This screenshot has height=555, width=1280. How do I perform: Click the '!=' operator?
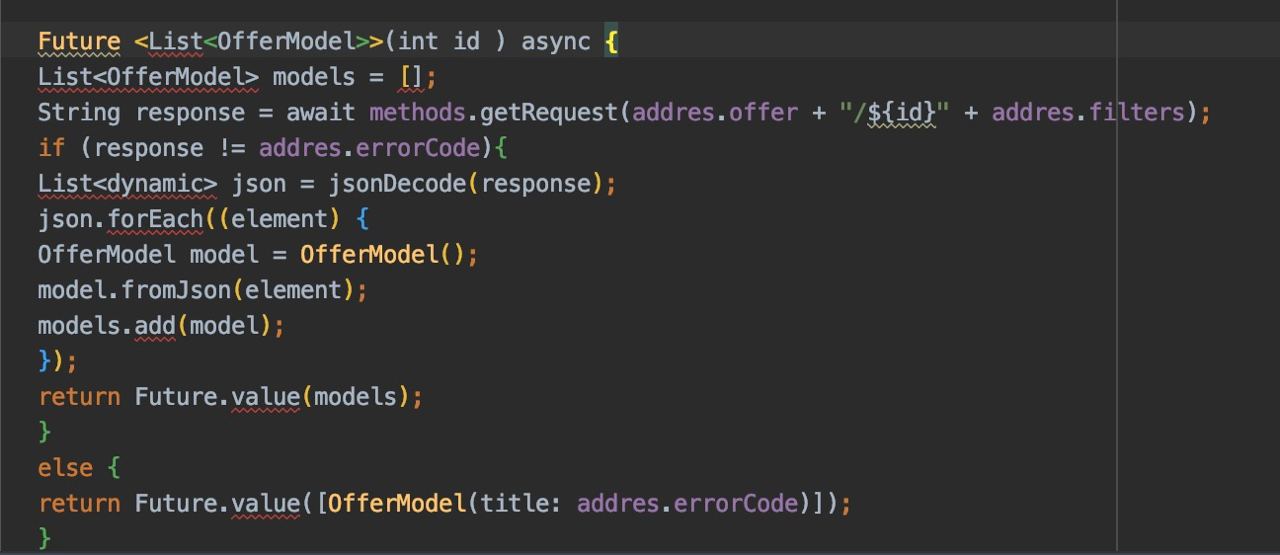pos(231,149)
